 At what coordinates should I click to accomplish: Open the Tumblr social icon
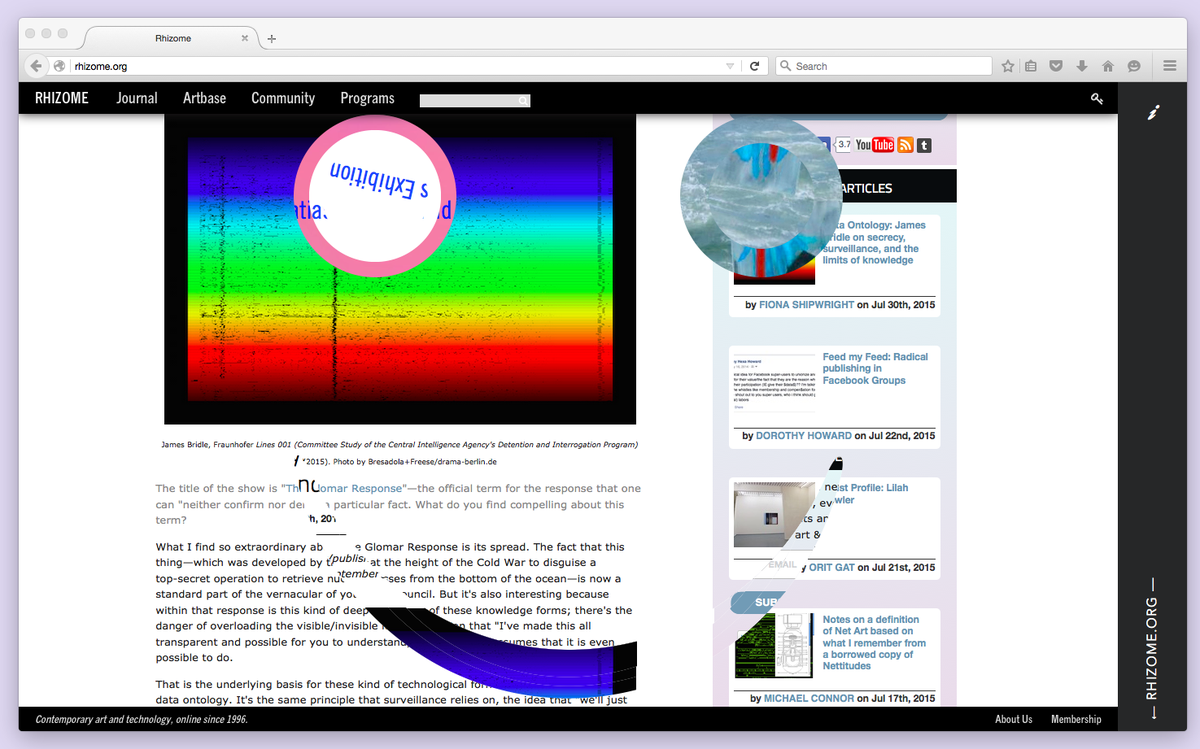click(x=924, y=145)
